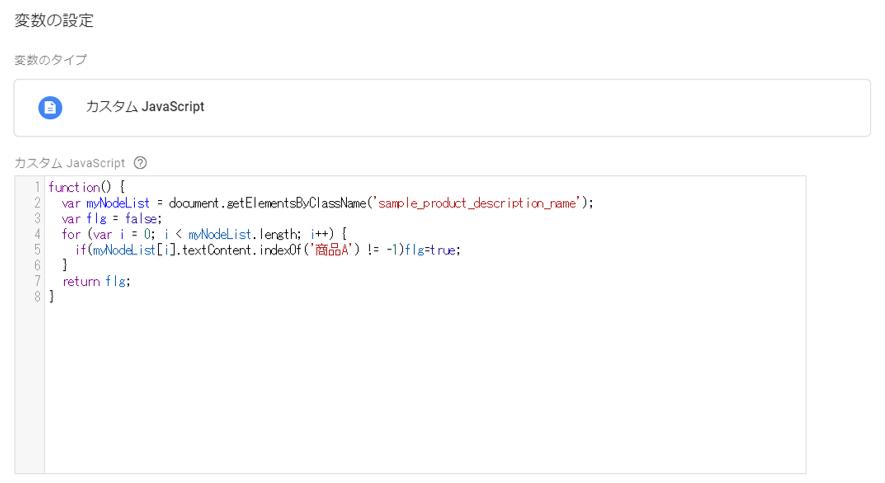This screenshot has height=483, width=885.
Task: Open the help icon beside カスタム JavaScript label
Action: click(x=141, y=163)
